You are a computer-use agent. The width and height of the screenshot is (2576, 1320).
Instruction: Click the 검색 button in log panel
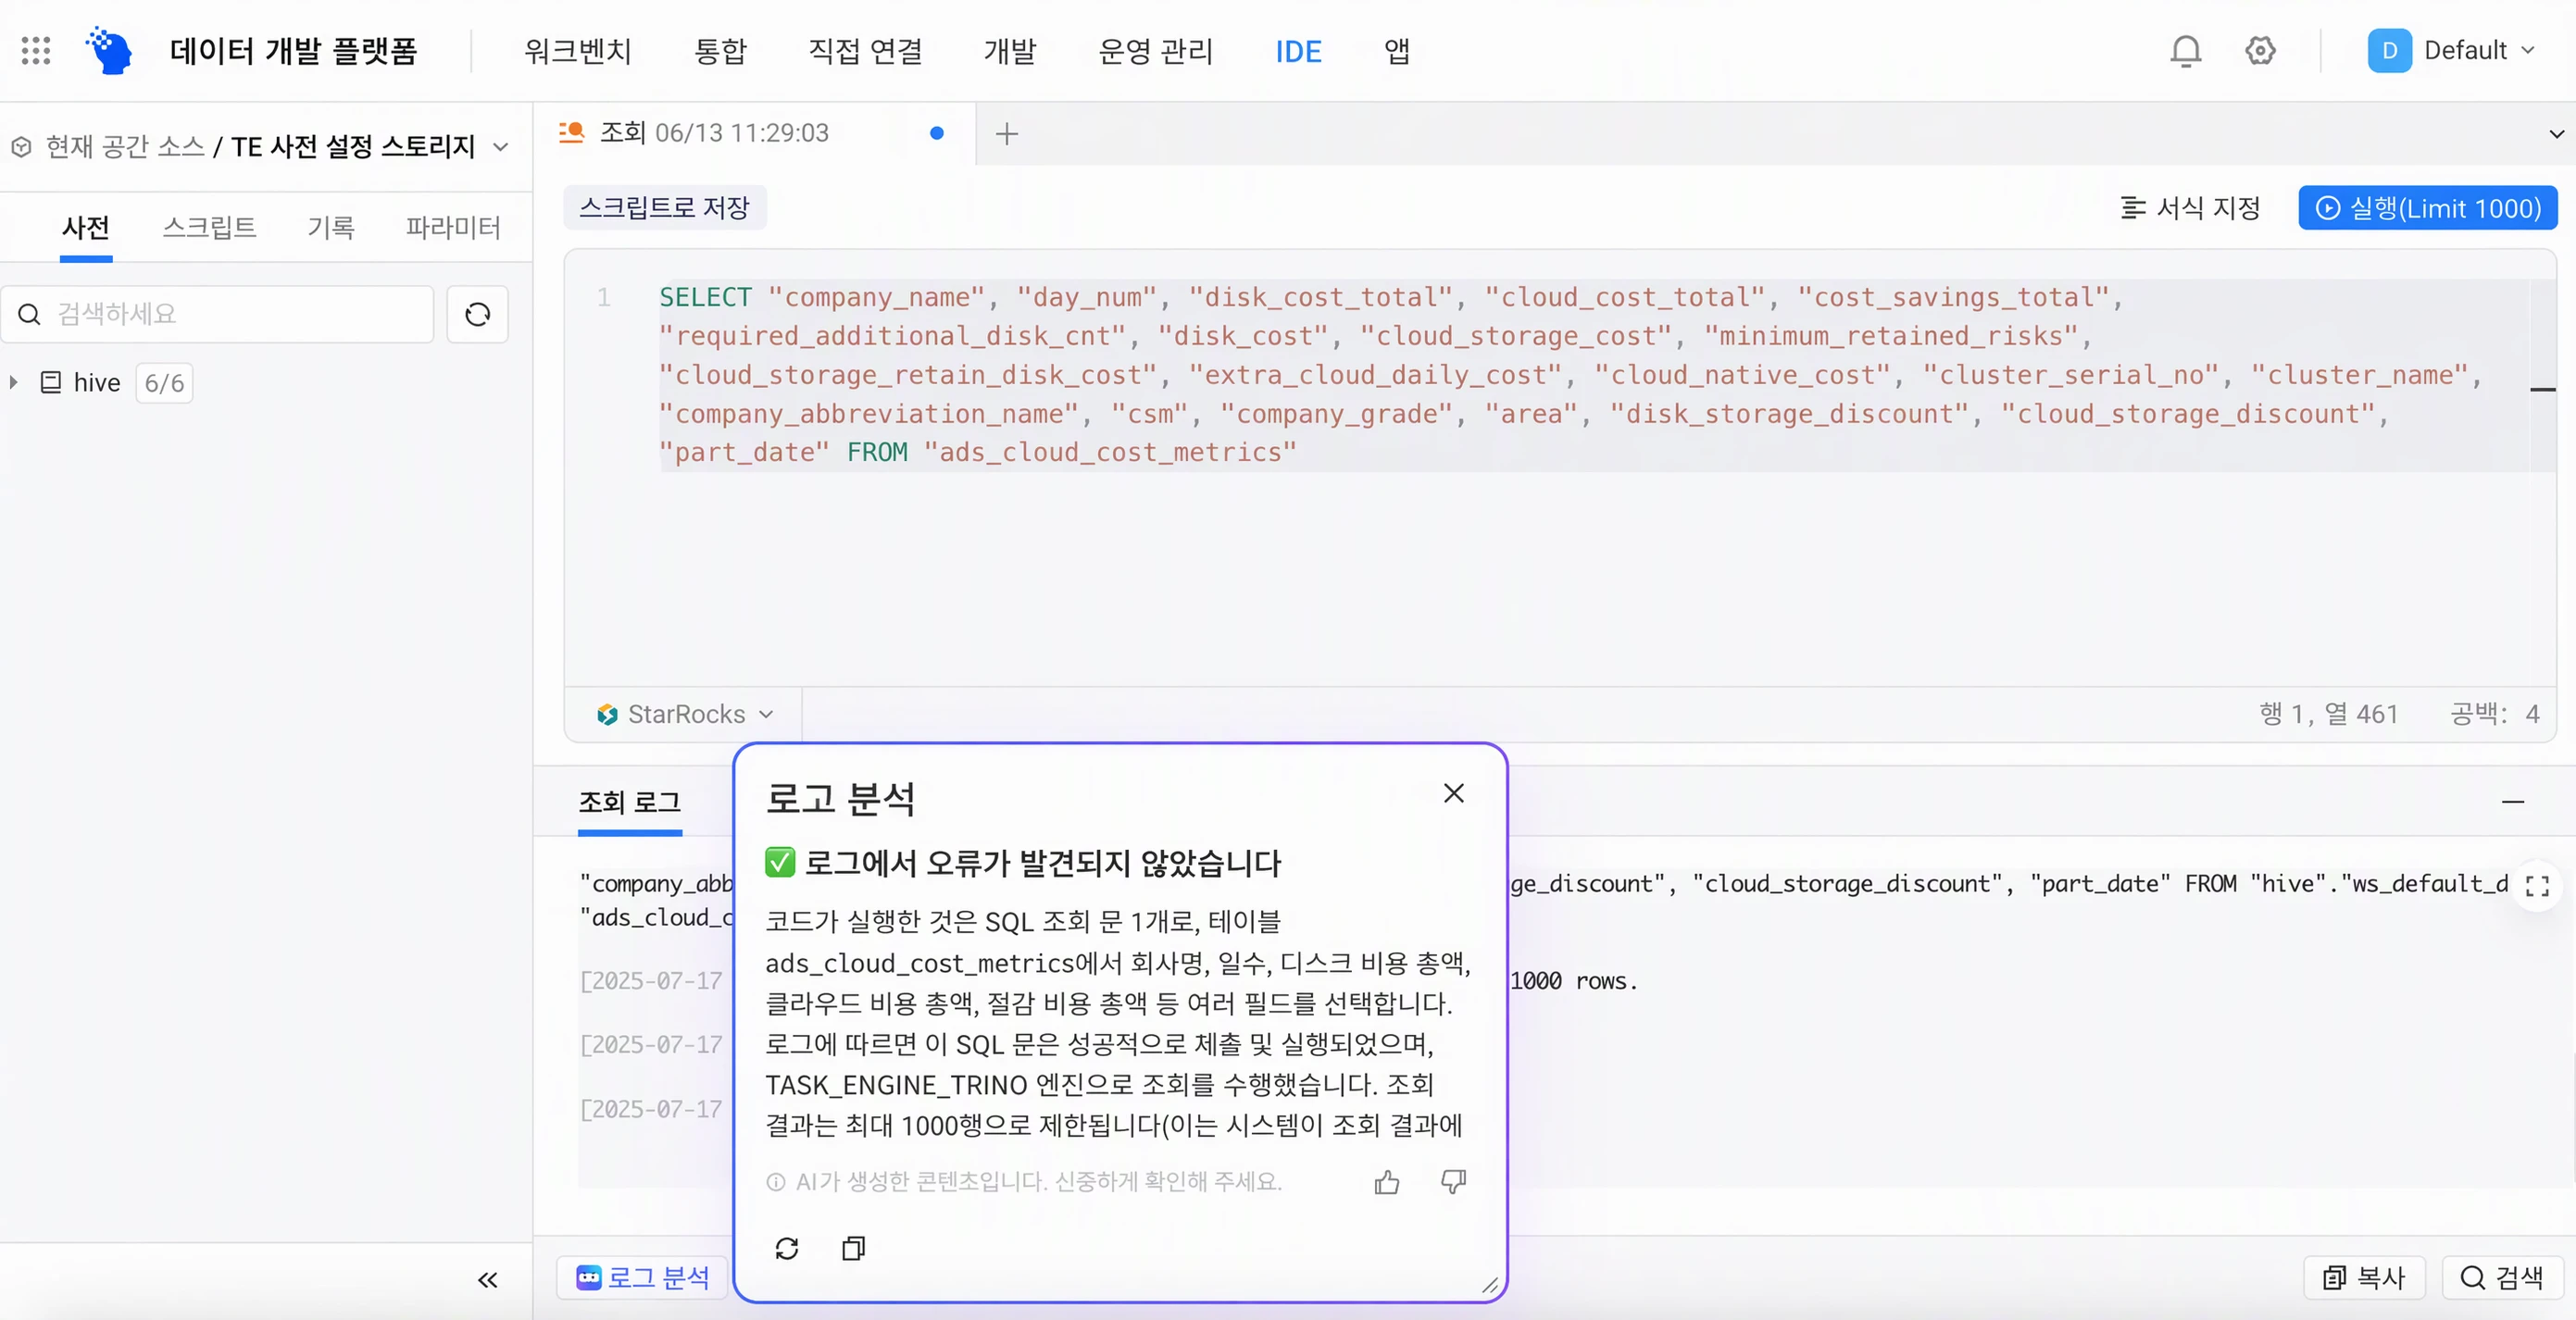(2502, 1277)
